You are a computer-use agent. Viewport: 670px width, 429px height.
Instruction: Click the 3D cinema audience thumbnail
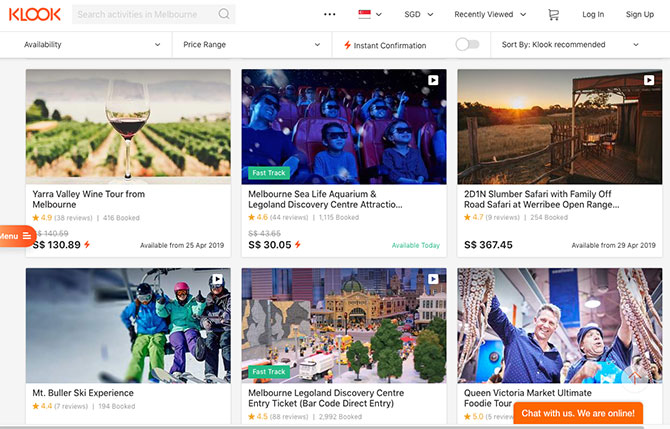(x=344, y=127)
